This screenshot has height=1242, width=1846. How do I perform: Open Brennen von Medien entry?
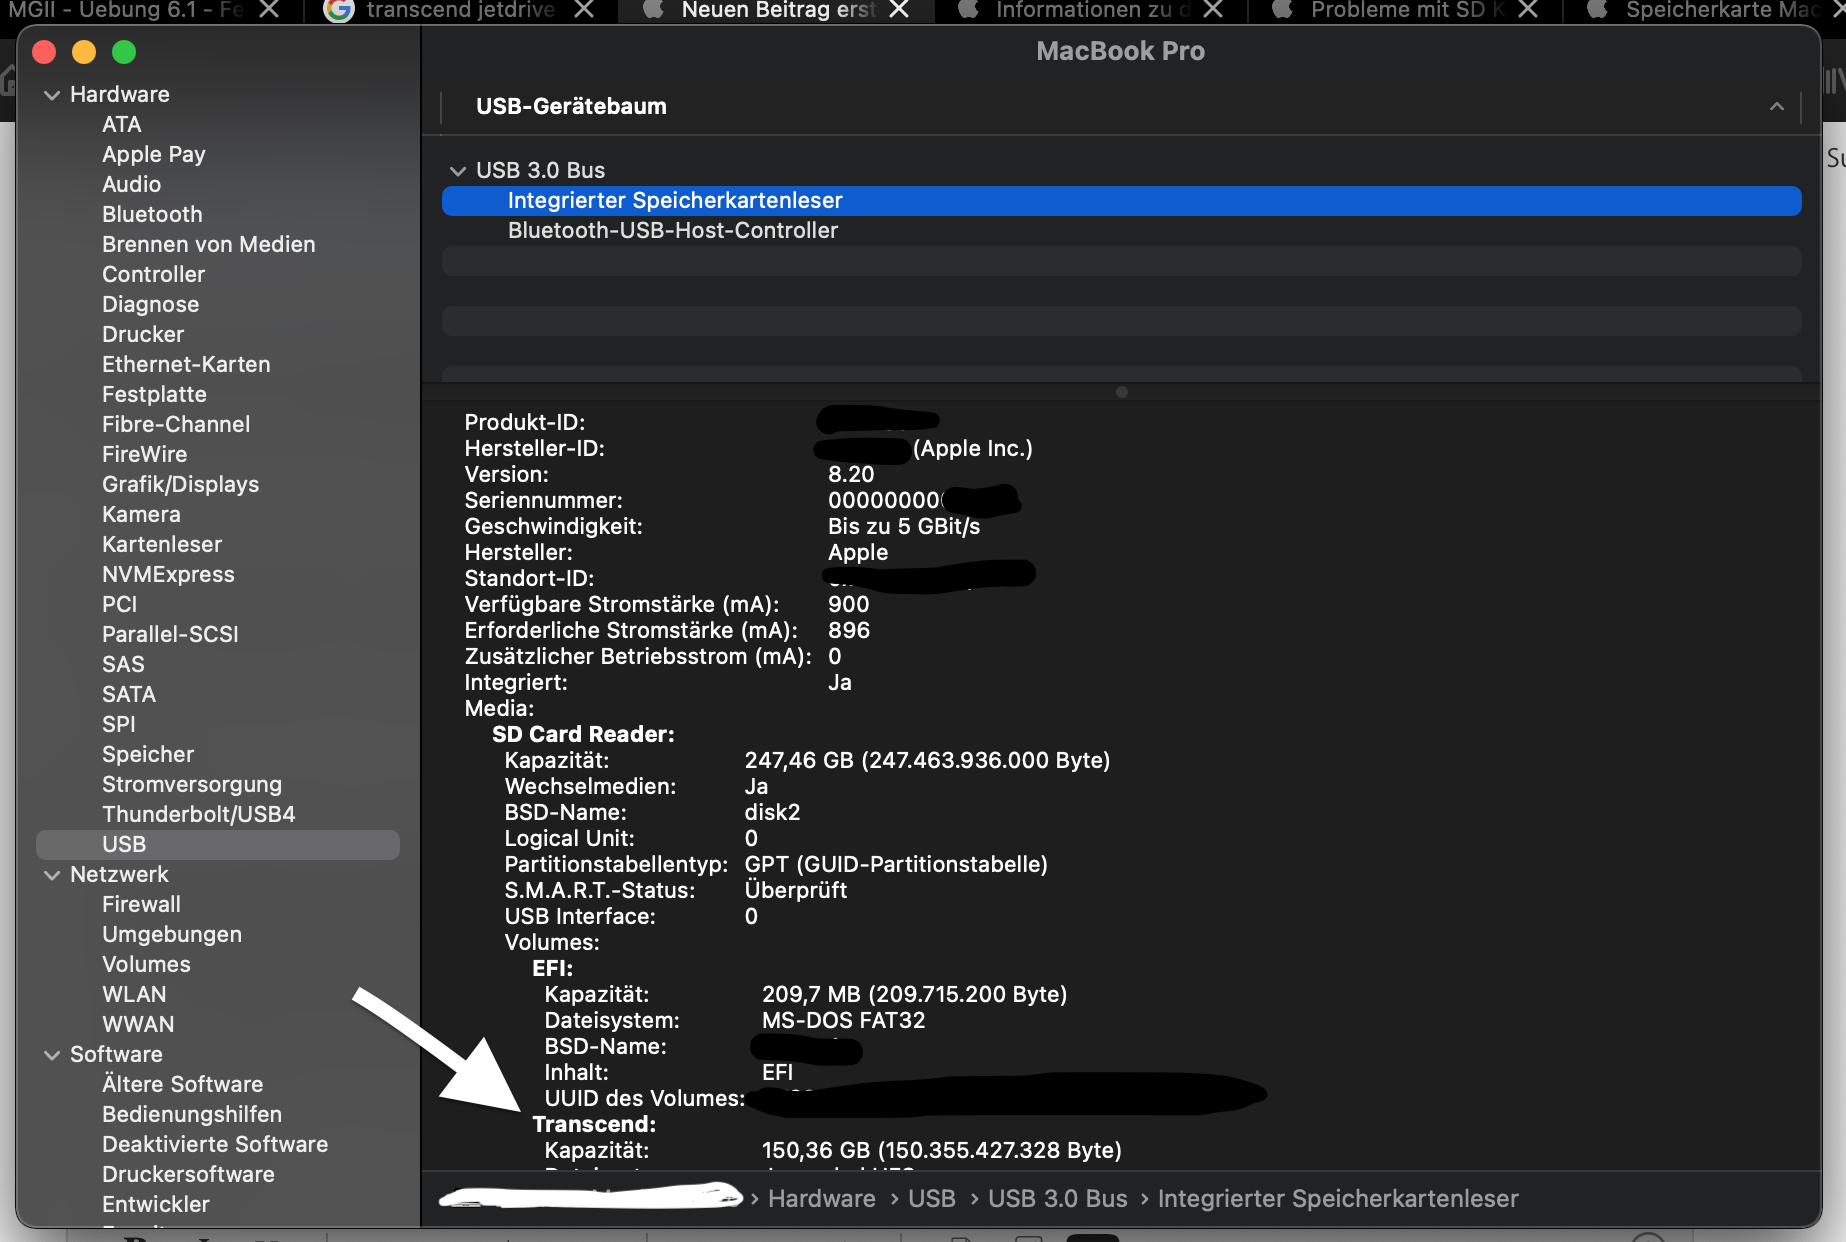209,245
